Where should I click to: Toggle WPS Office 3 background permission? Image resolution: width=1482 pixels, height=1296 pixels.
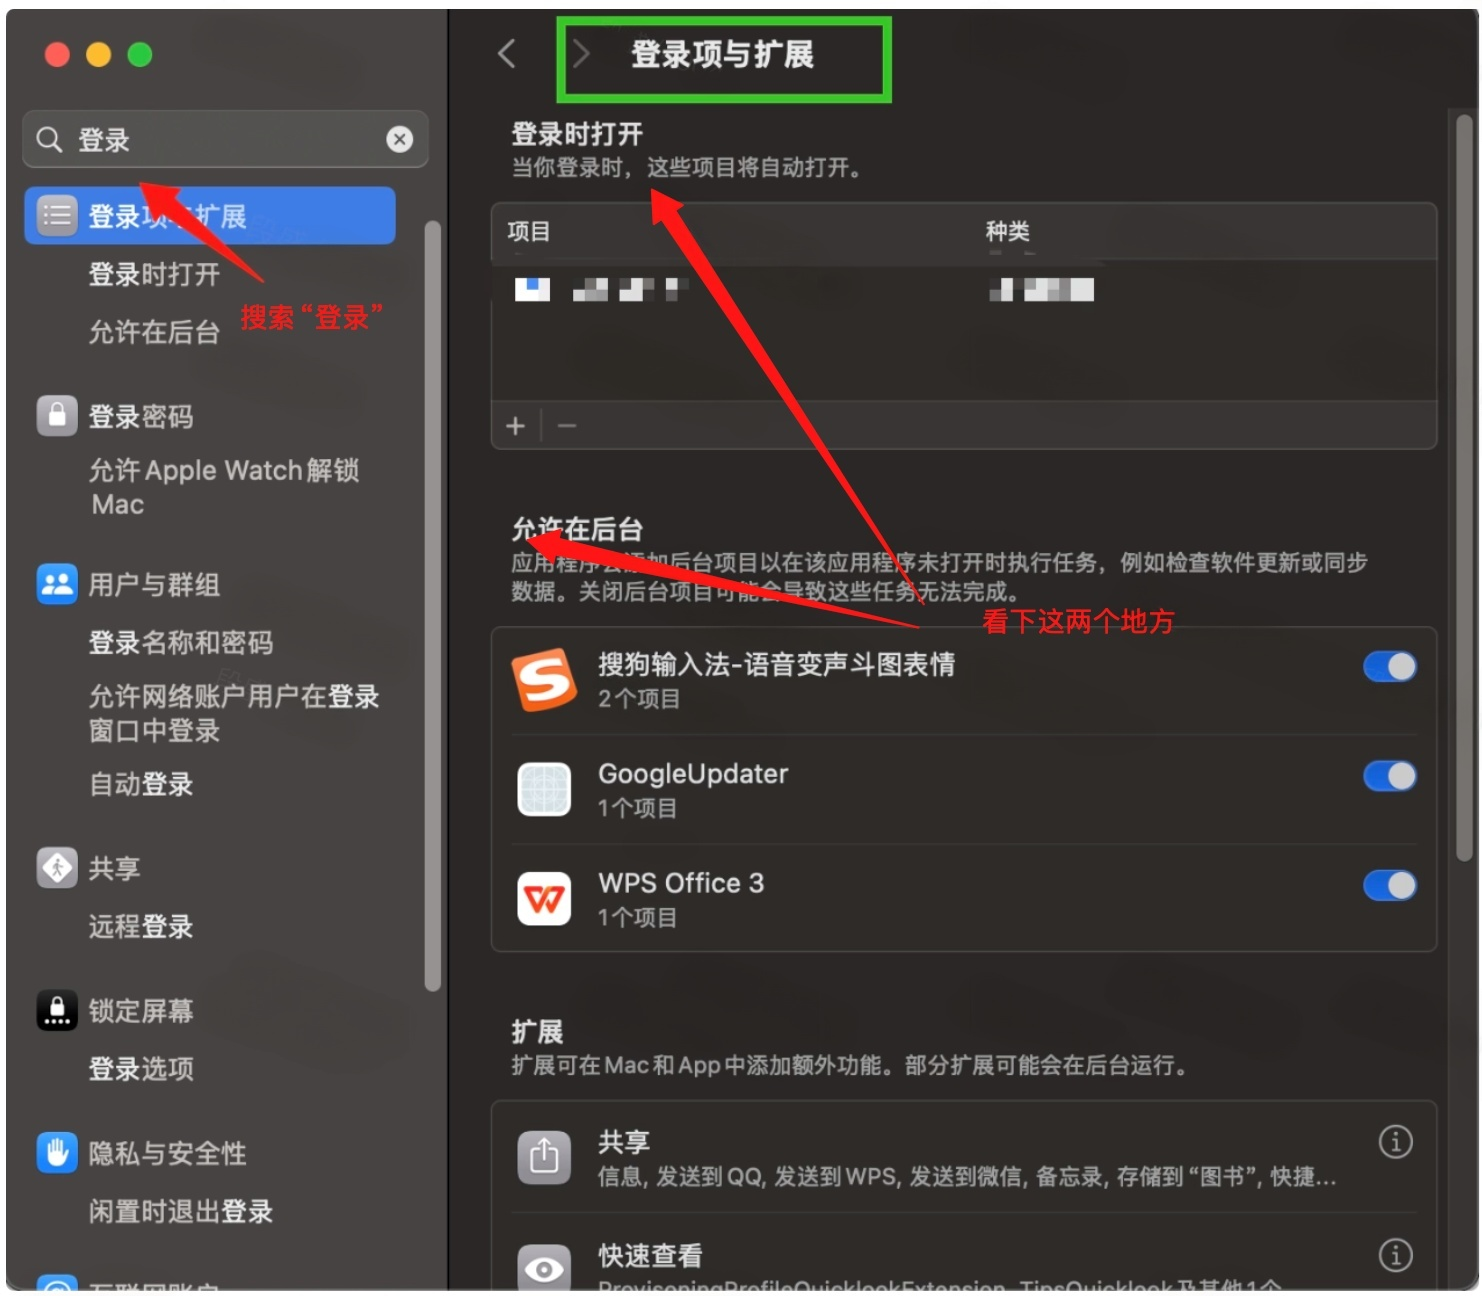[x=1389, y=885]
